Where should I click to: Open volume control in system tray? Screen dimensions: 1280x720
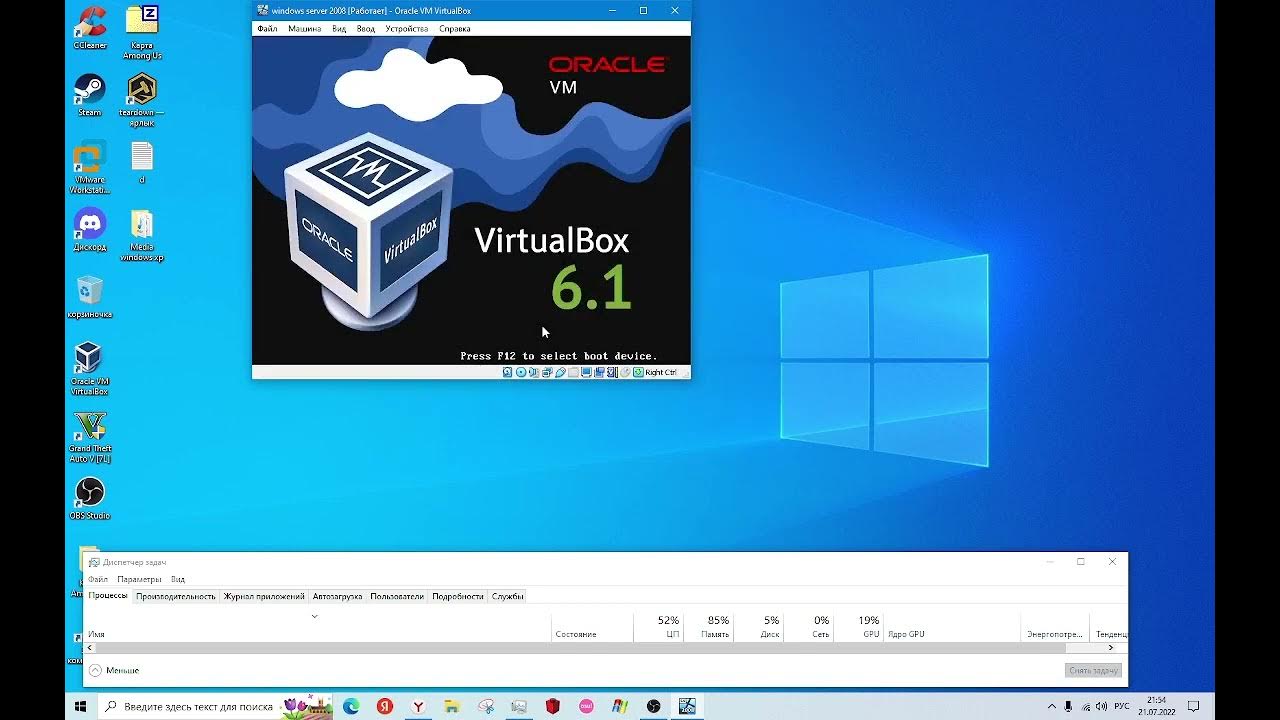[x=1103, y=706]
